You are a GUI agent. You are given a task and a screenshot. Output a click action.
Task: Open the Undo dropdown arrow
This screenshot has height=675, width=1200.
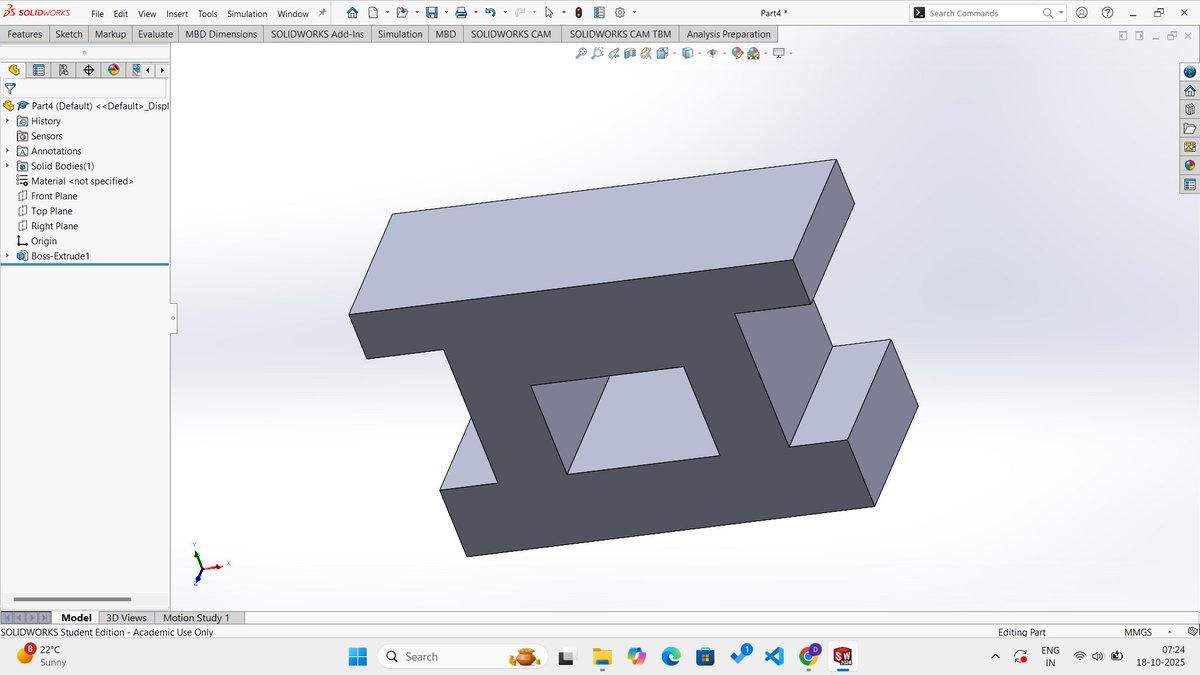click(505, 13)
